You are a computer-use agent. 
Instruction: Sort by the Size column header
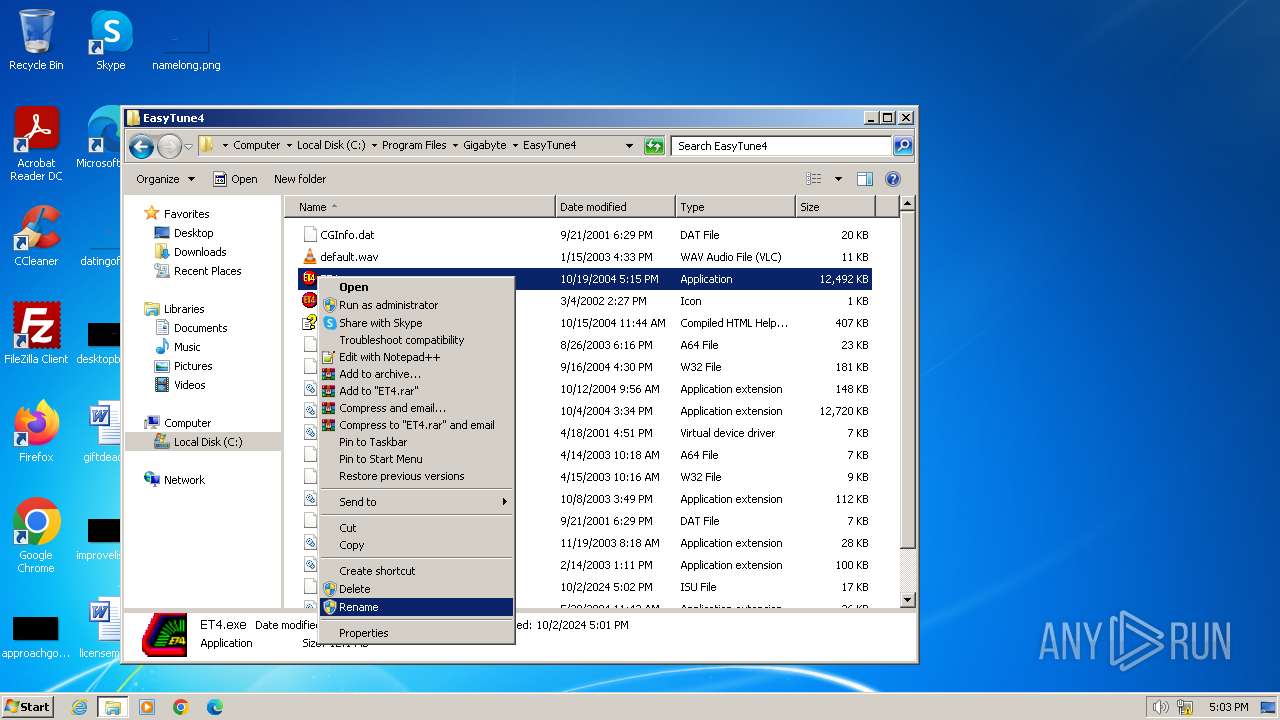tap(835, 207)
